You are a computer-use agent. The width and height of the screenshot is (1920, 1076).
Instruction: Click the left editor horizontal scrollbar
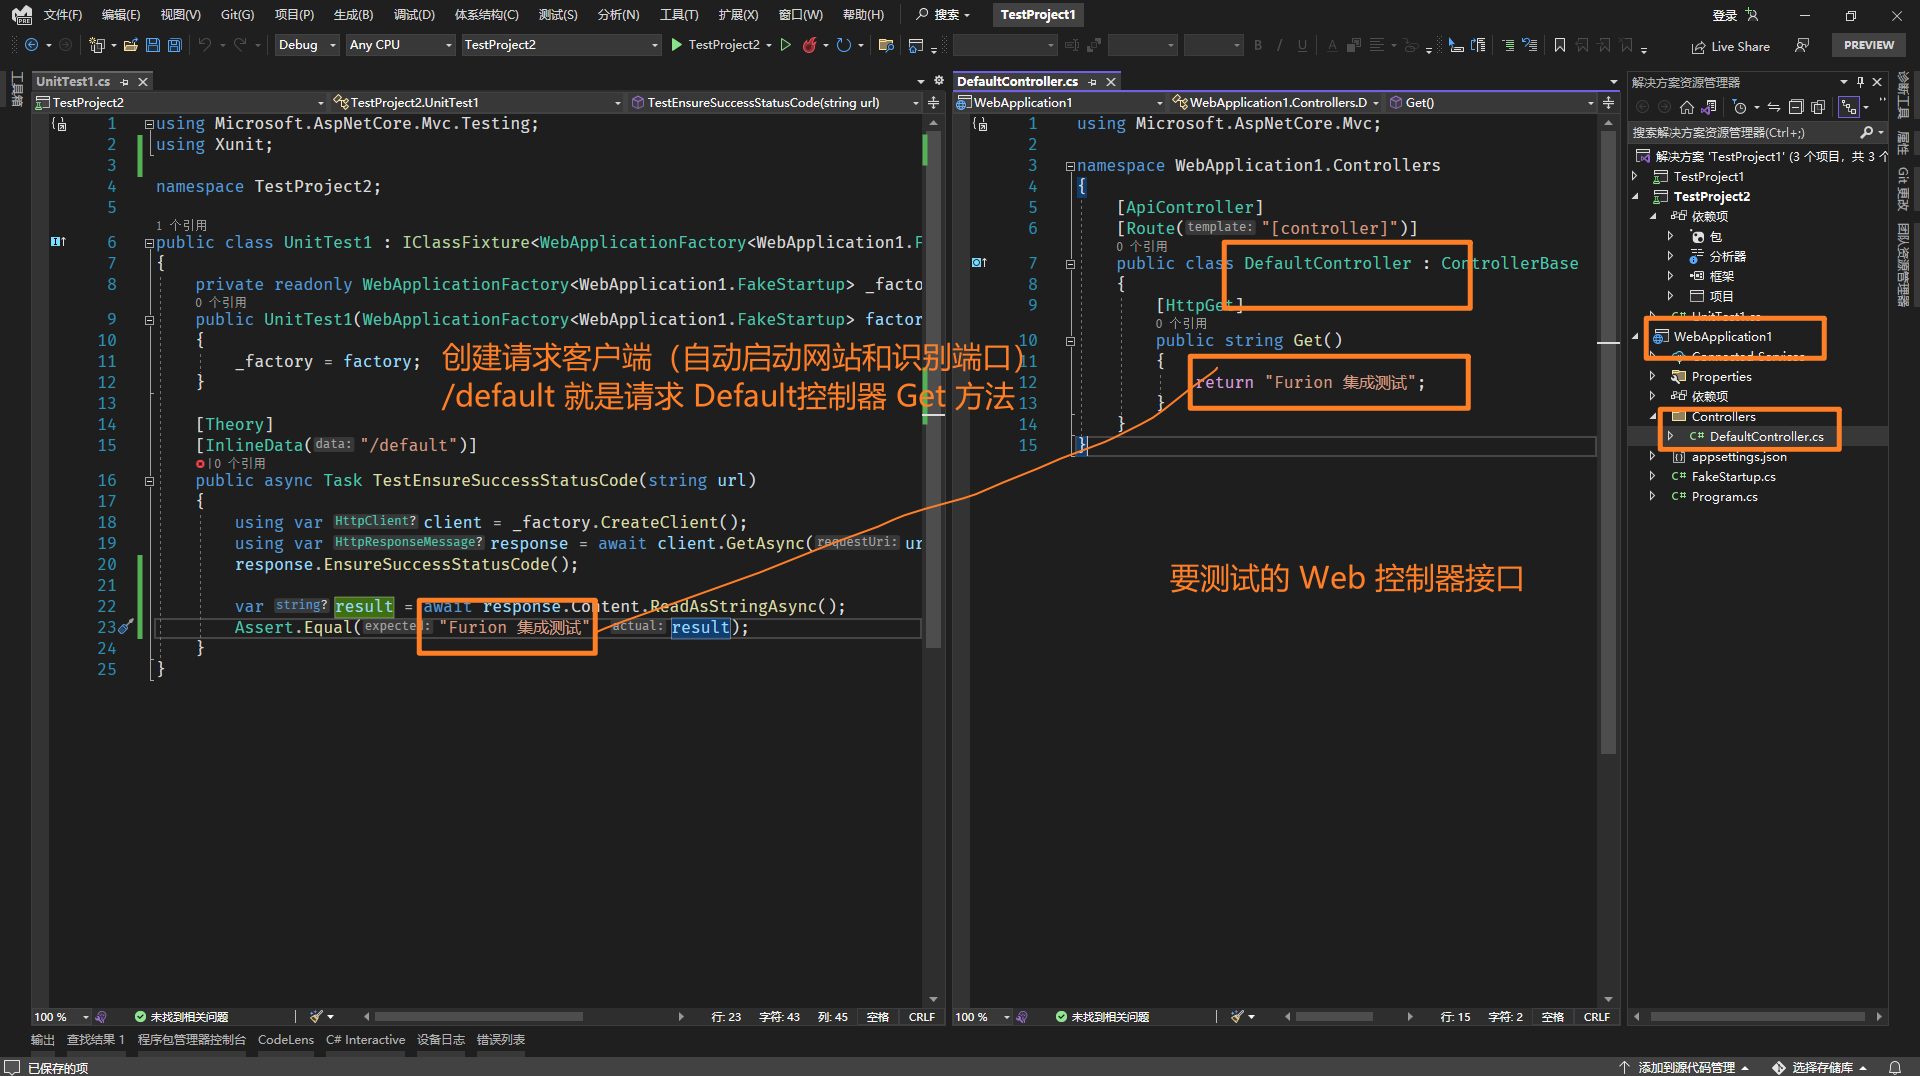480,1017
